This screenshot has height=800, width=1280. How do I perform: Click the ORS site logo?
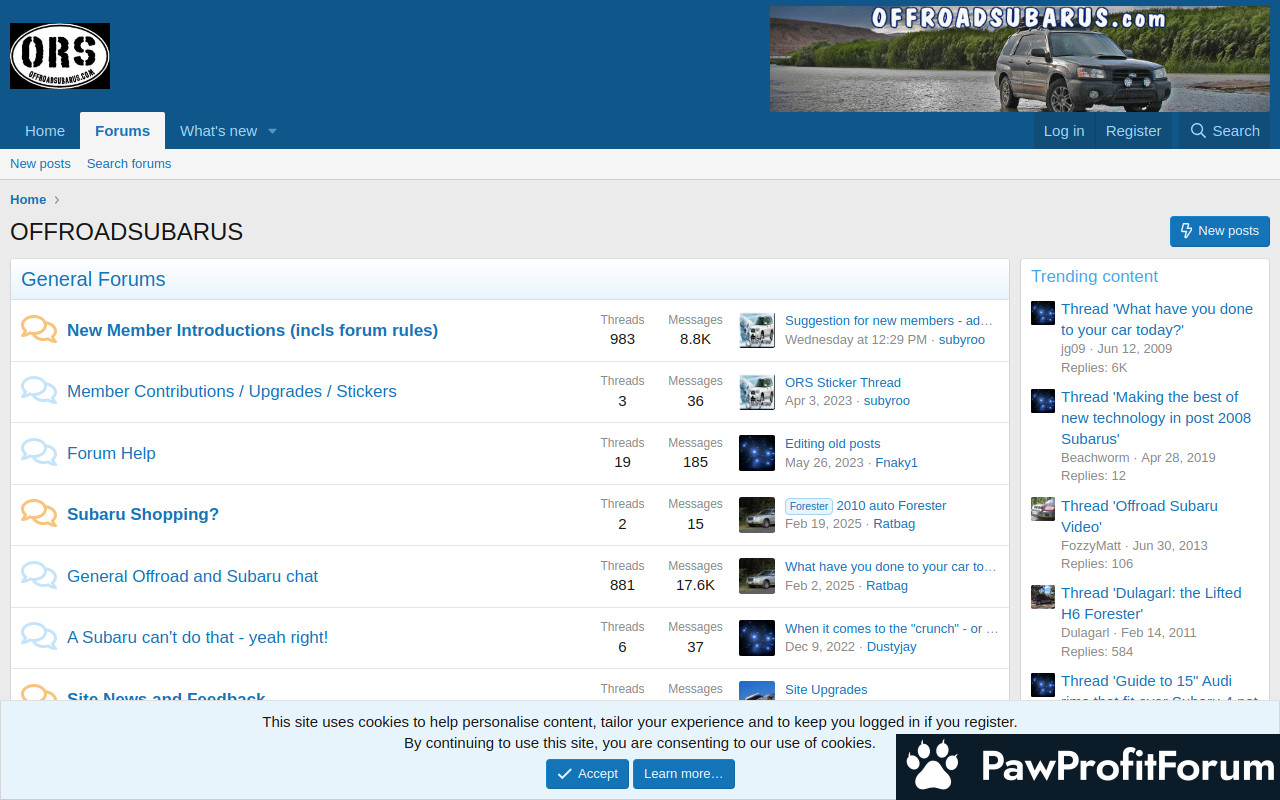click(x=60, y=56)
